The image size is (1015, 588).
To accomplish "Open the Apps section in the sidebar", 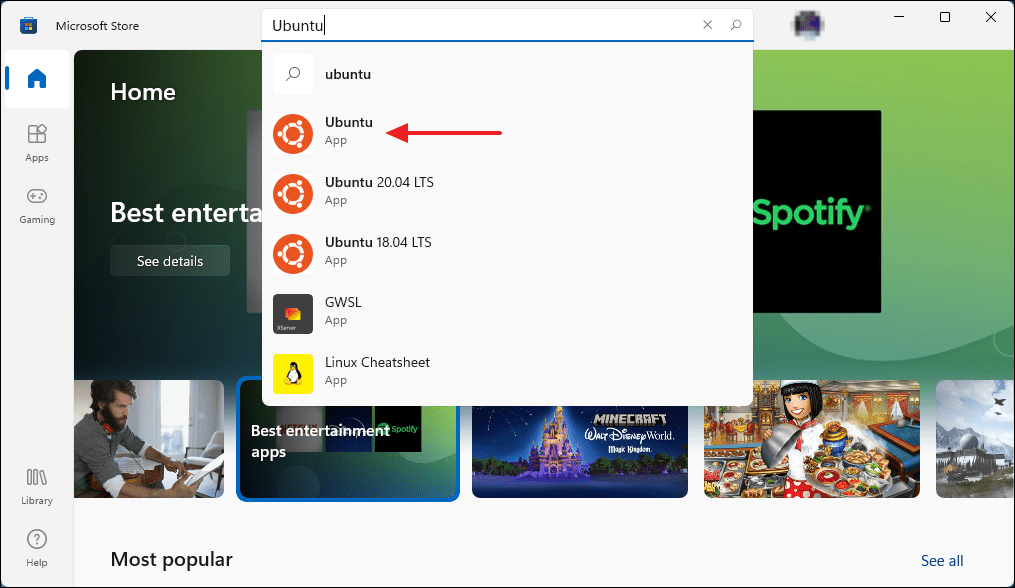I will [x=36, y=143].
